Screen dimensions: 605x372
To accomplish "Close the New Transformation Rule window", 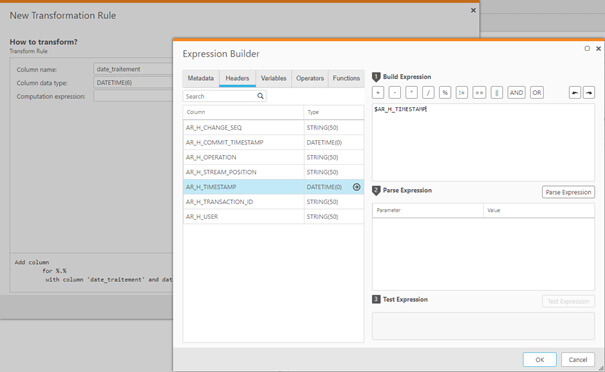I will click(x=473, y=10).
